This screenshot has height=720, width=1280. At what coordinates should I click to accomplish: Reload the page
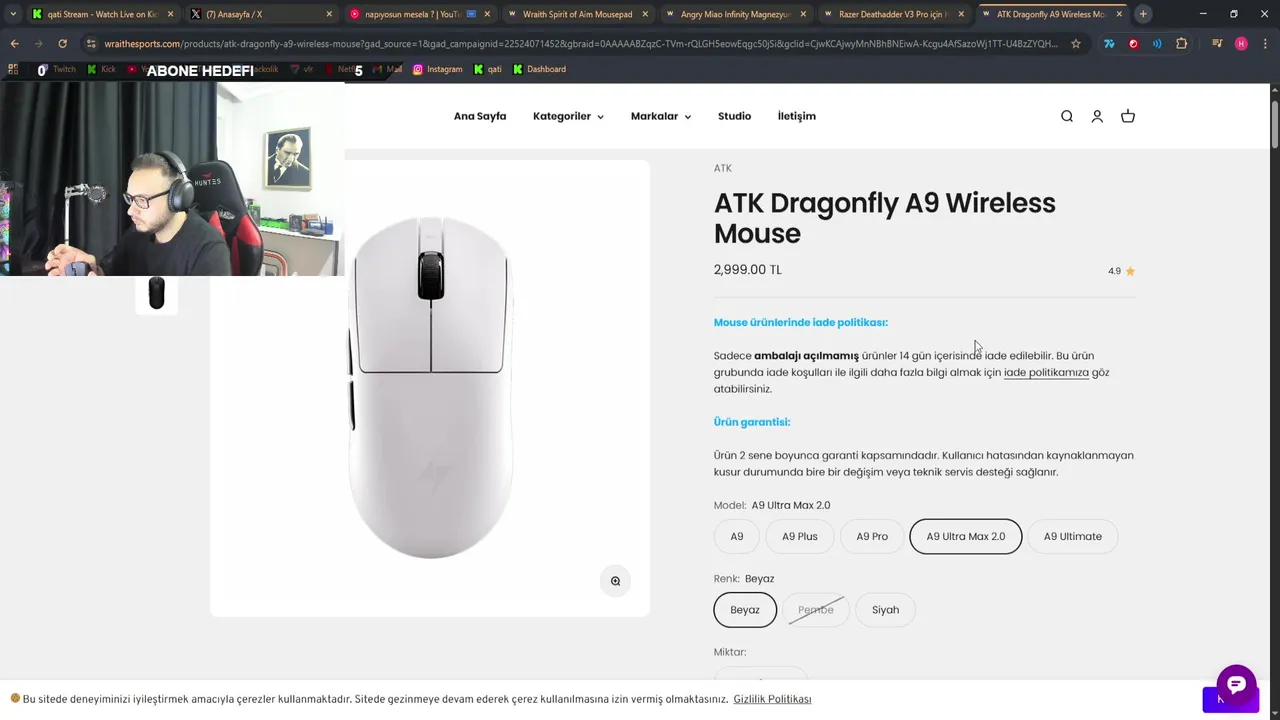pyautogui.click(x=62, y=44)
